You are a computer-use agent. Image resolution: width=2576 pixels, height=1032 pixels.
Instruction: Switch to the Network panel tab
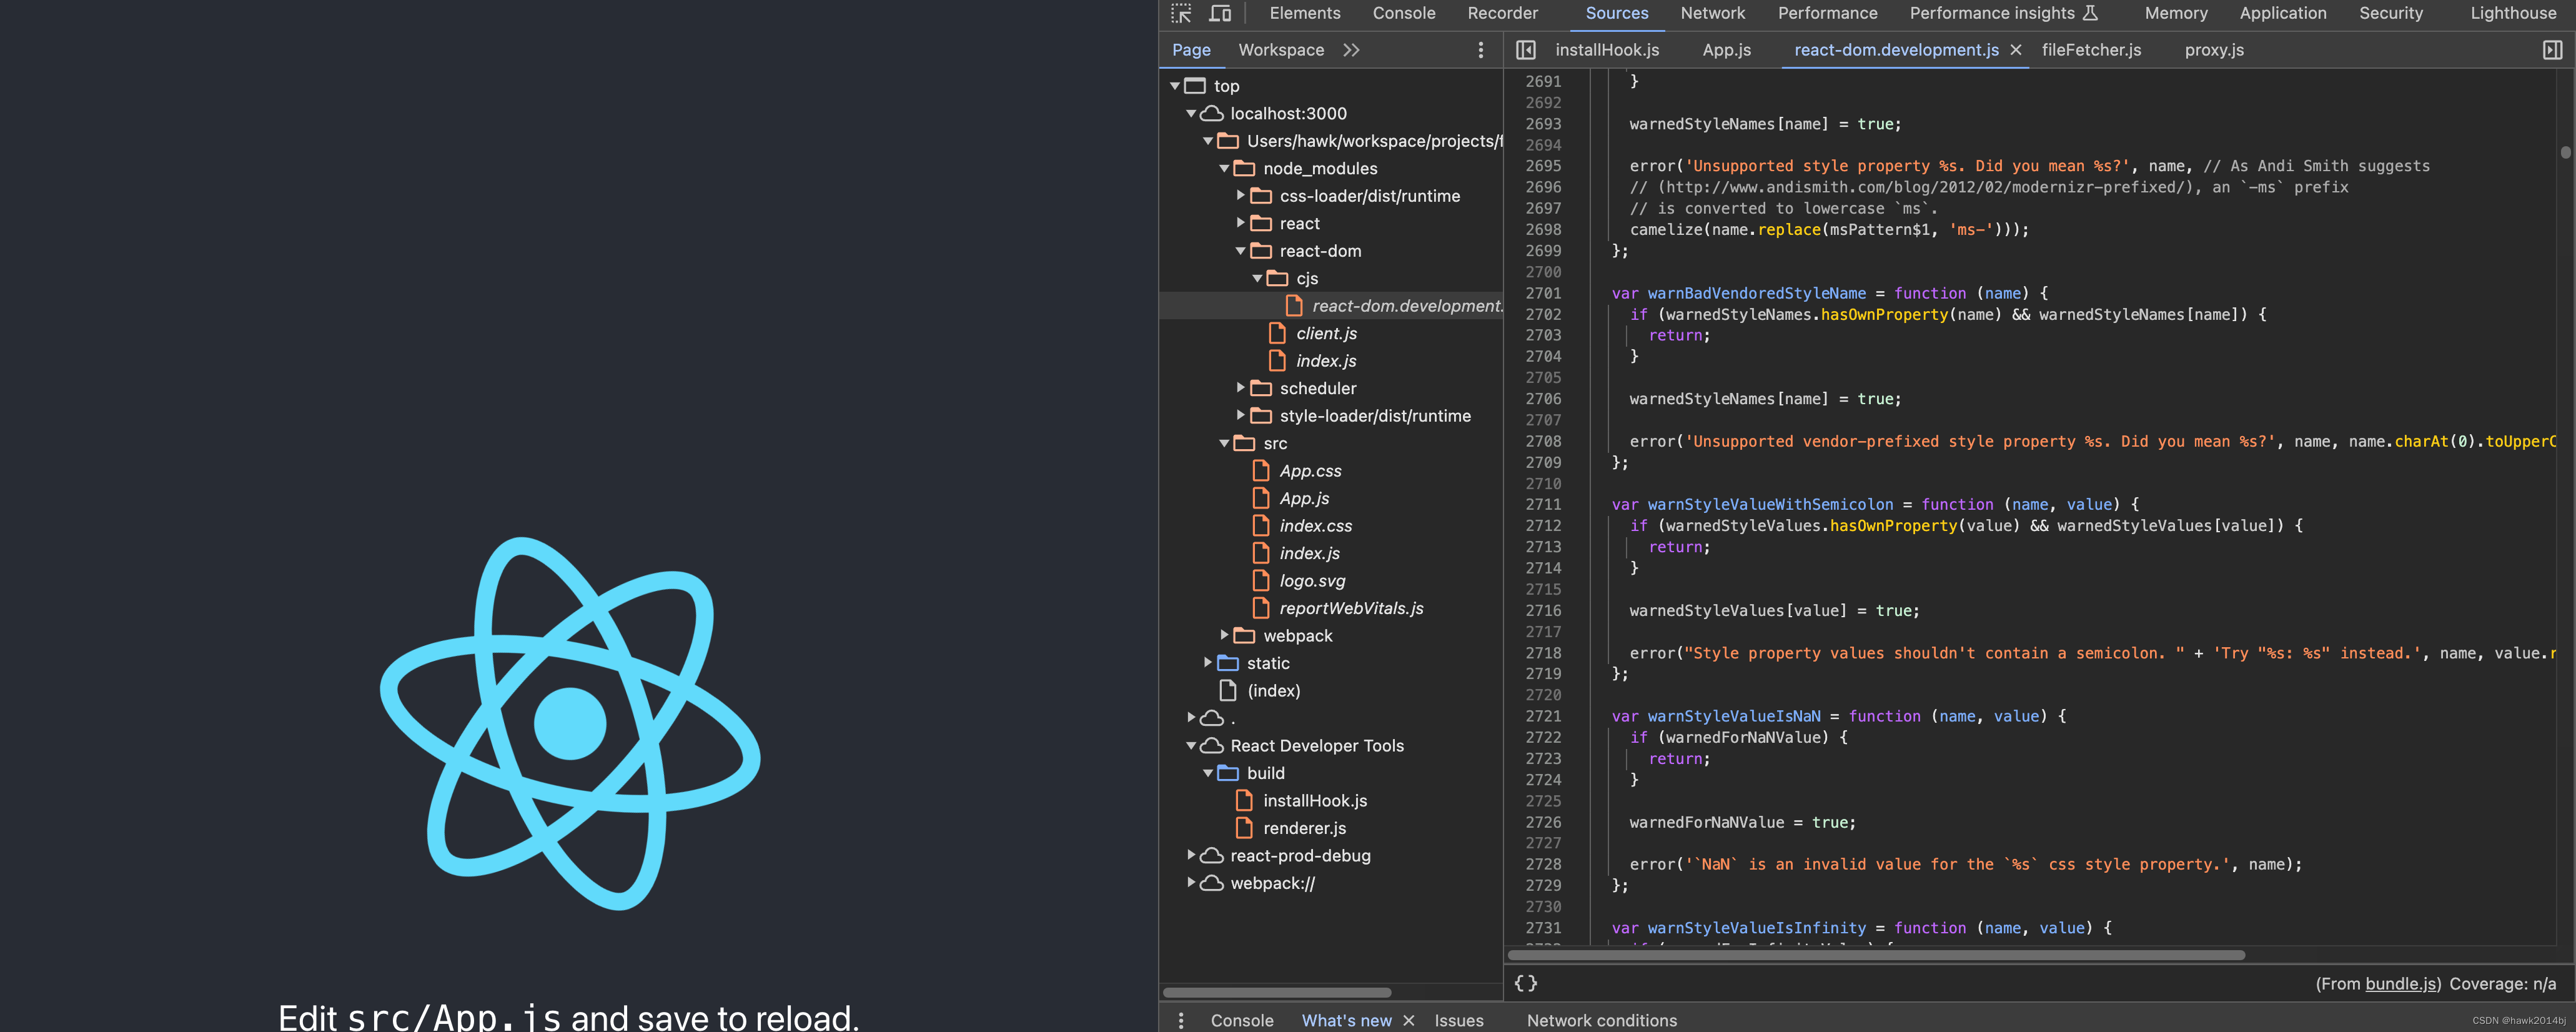(1712, 13)
